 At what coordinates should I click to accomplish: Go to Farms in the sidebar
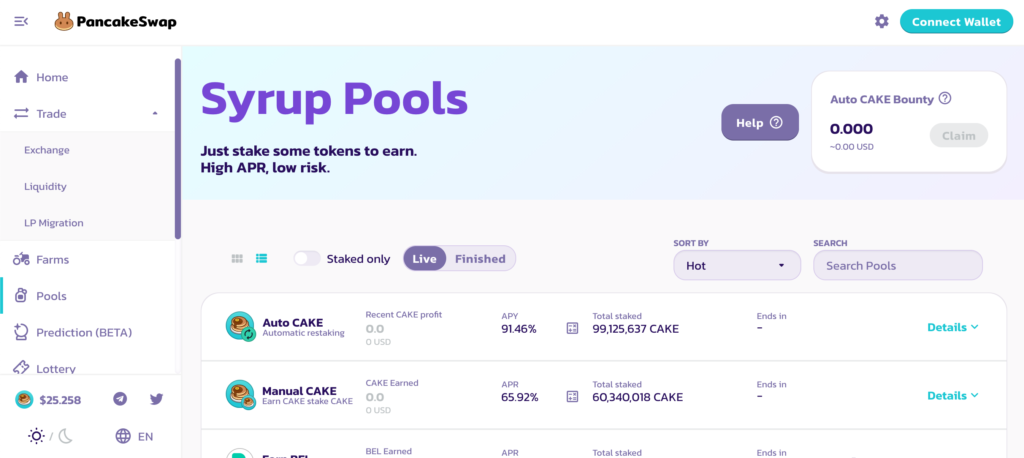click(x=52, y=259)
